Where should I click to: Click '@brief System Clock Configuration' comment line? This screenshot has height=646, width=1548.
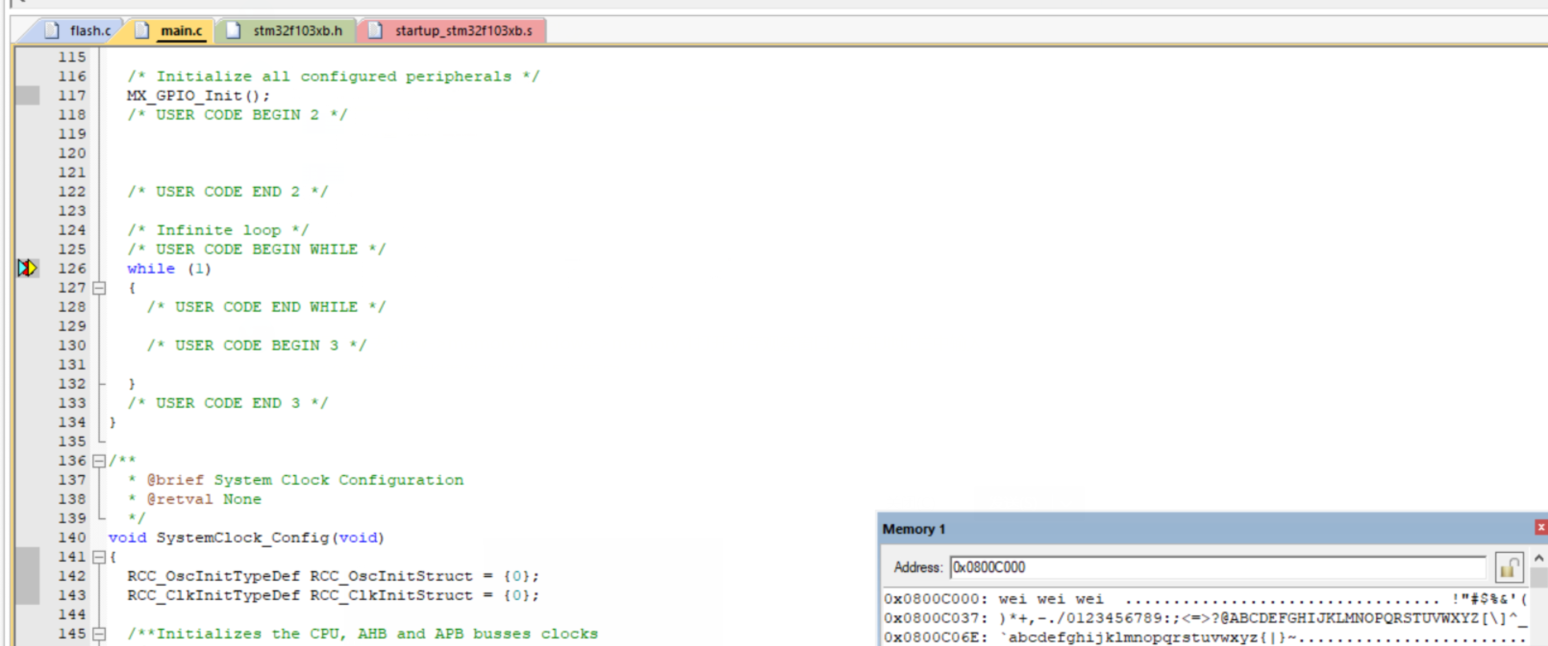295,480
